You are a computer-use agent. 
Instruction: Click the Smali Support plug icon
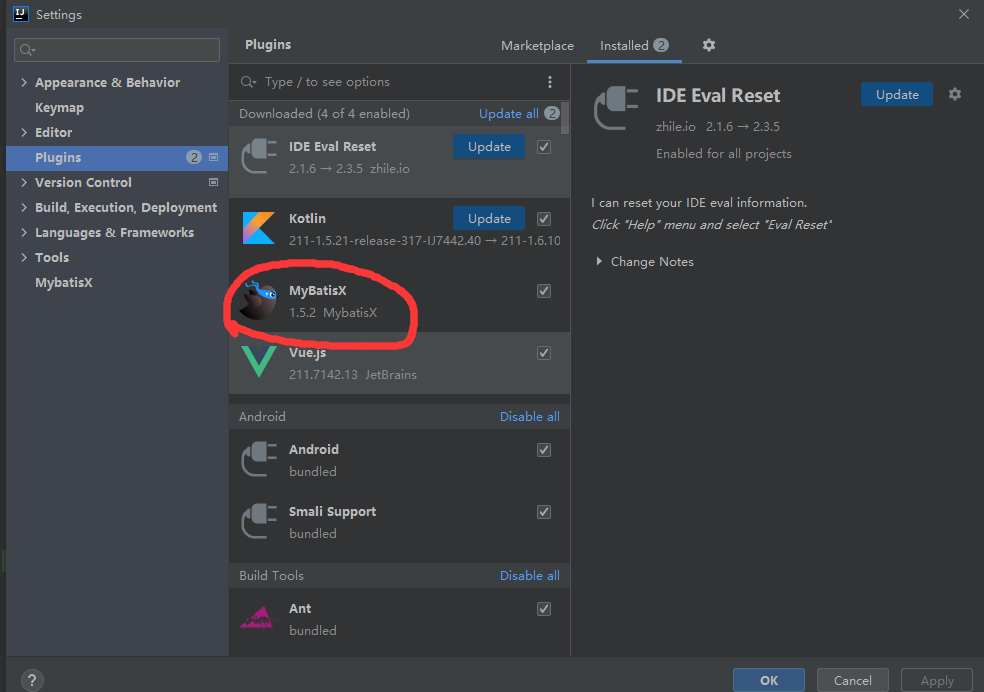click(x=259, y=522)
